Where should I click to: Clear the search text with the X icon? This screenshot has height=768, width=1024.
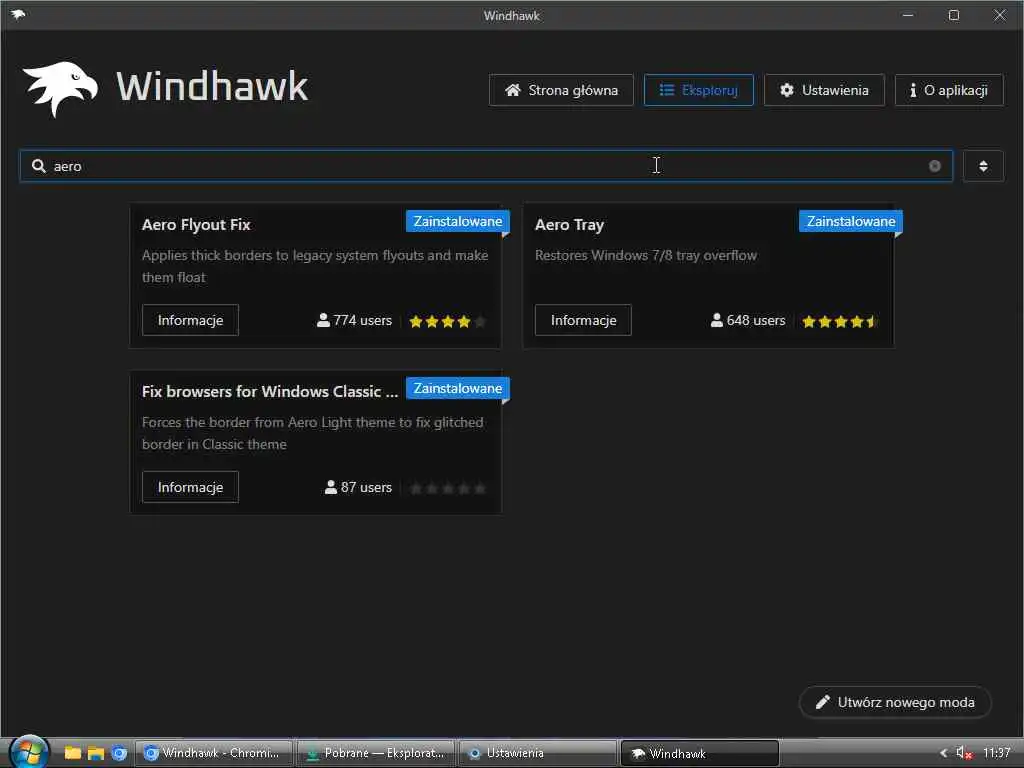[x=935, y=166]
